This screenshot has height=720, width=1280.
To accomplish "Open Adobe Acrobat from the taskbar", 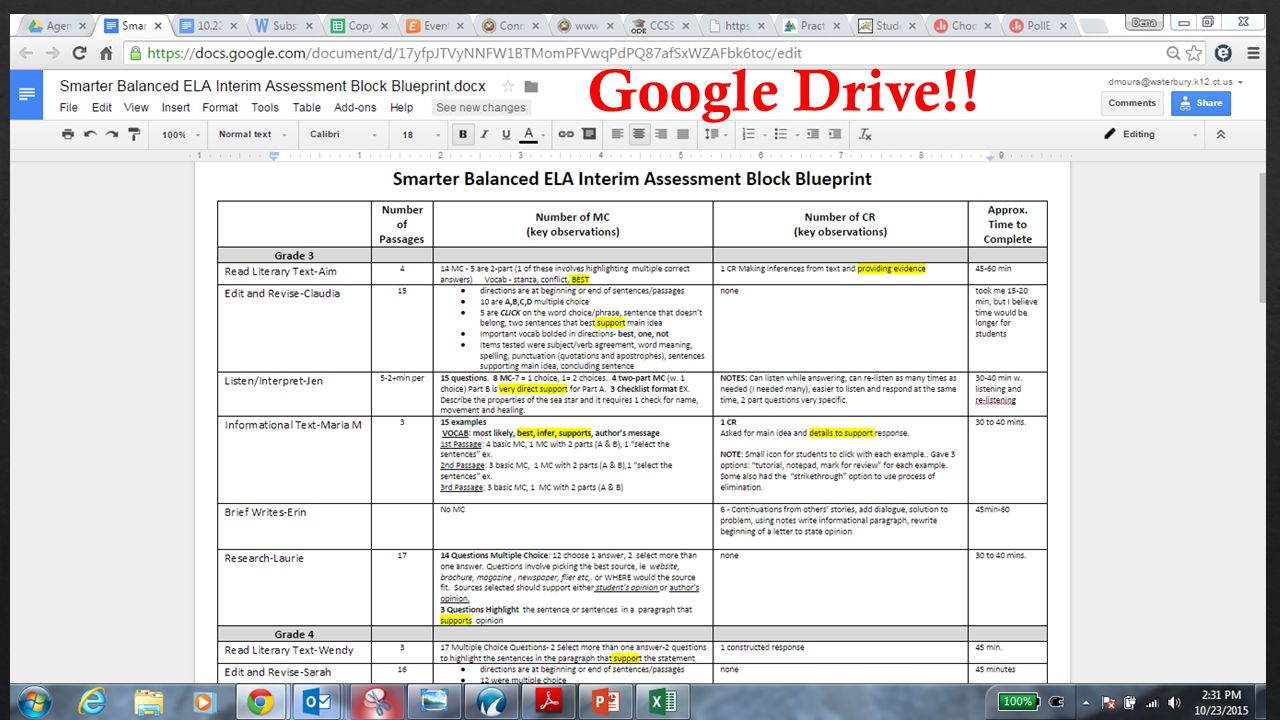I will pyautogui.click(x=549, y=702).
